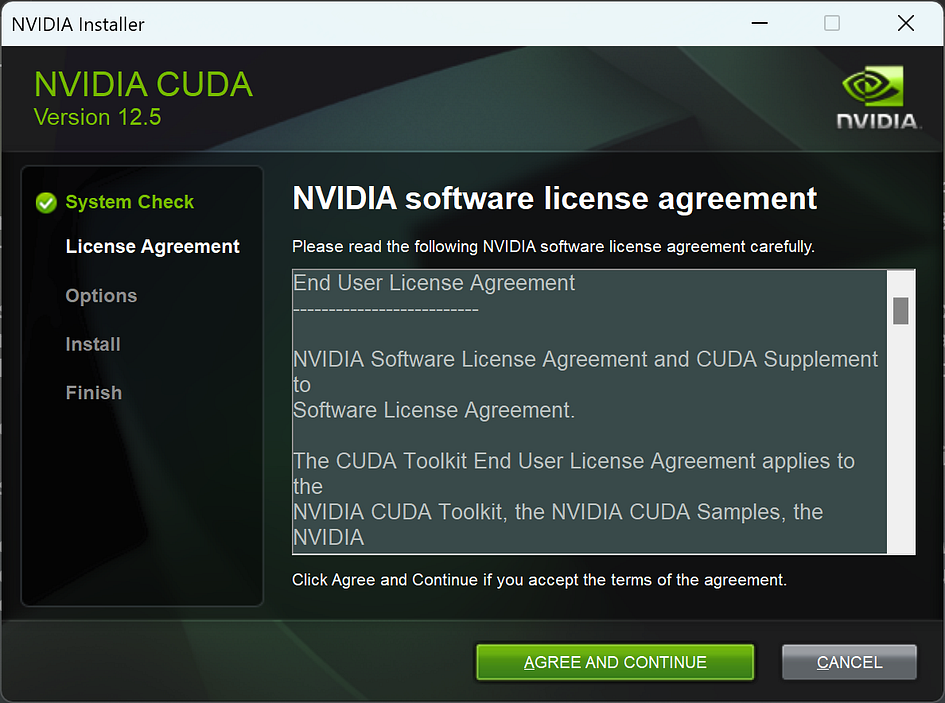Click the green System Check checkmark icon
This screenshot has width=945, height=703.
(x=46, y=203)
